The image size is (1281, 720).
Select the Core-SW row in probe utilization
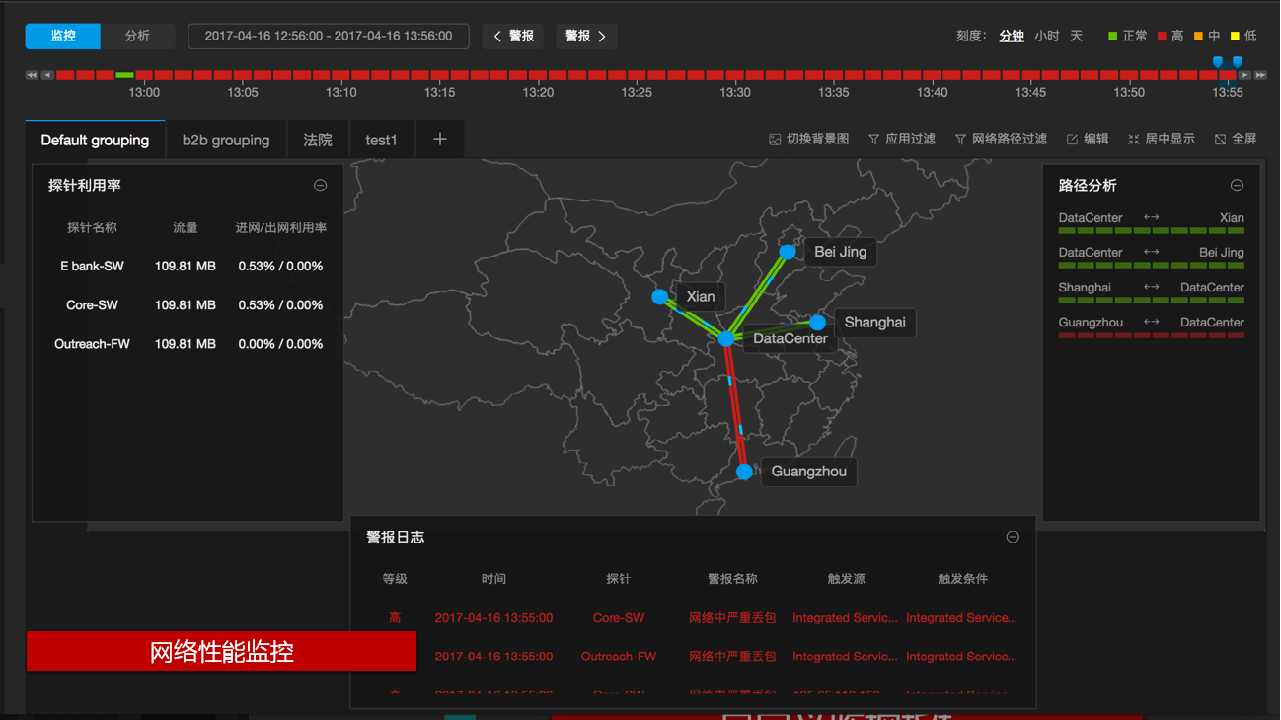pyautogui.click(x=188, y=305)
